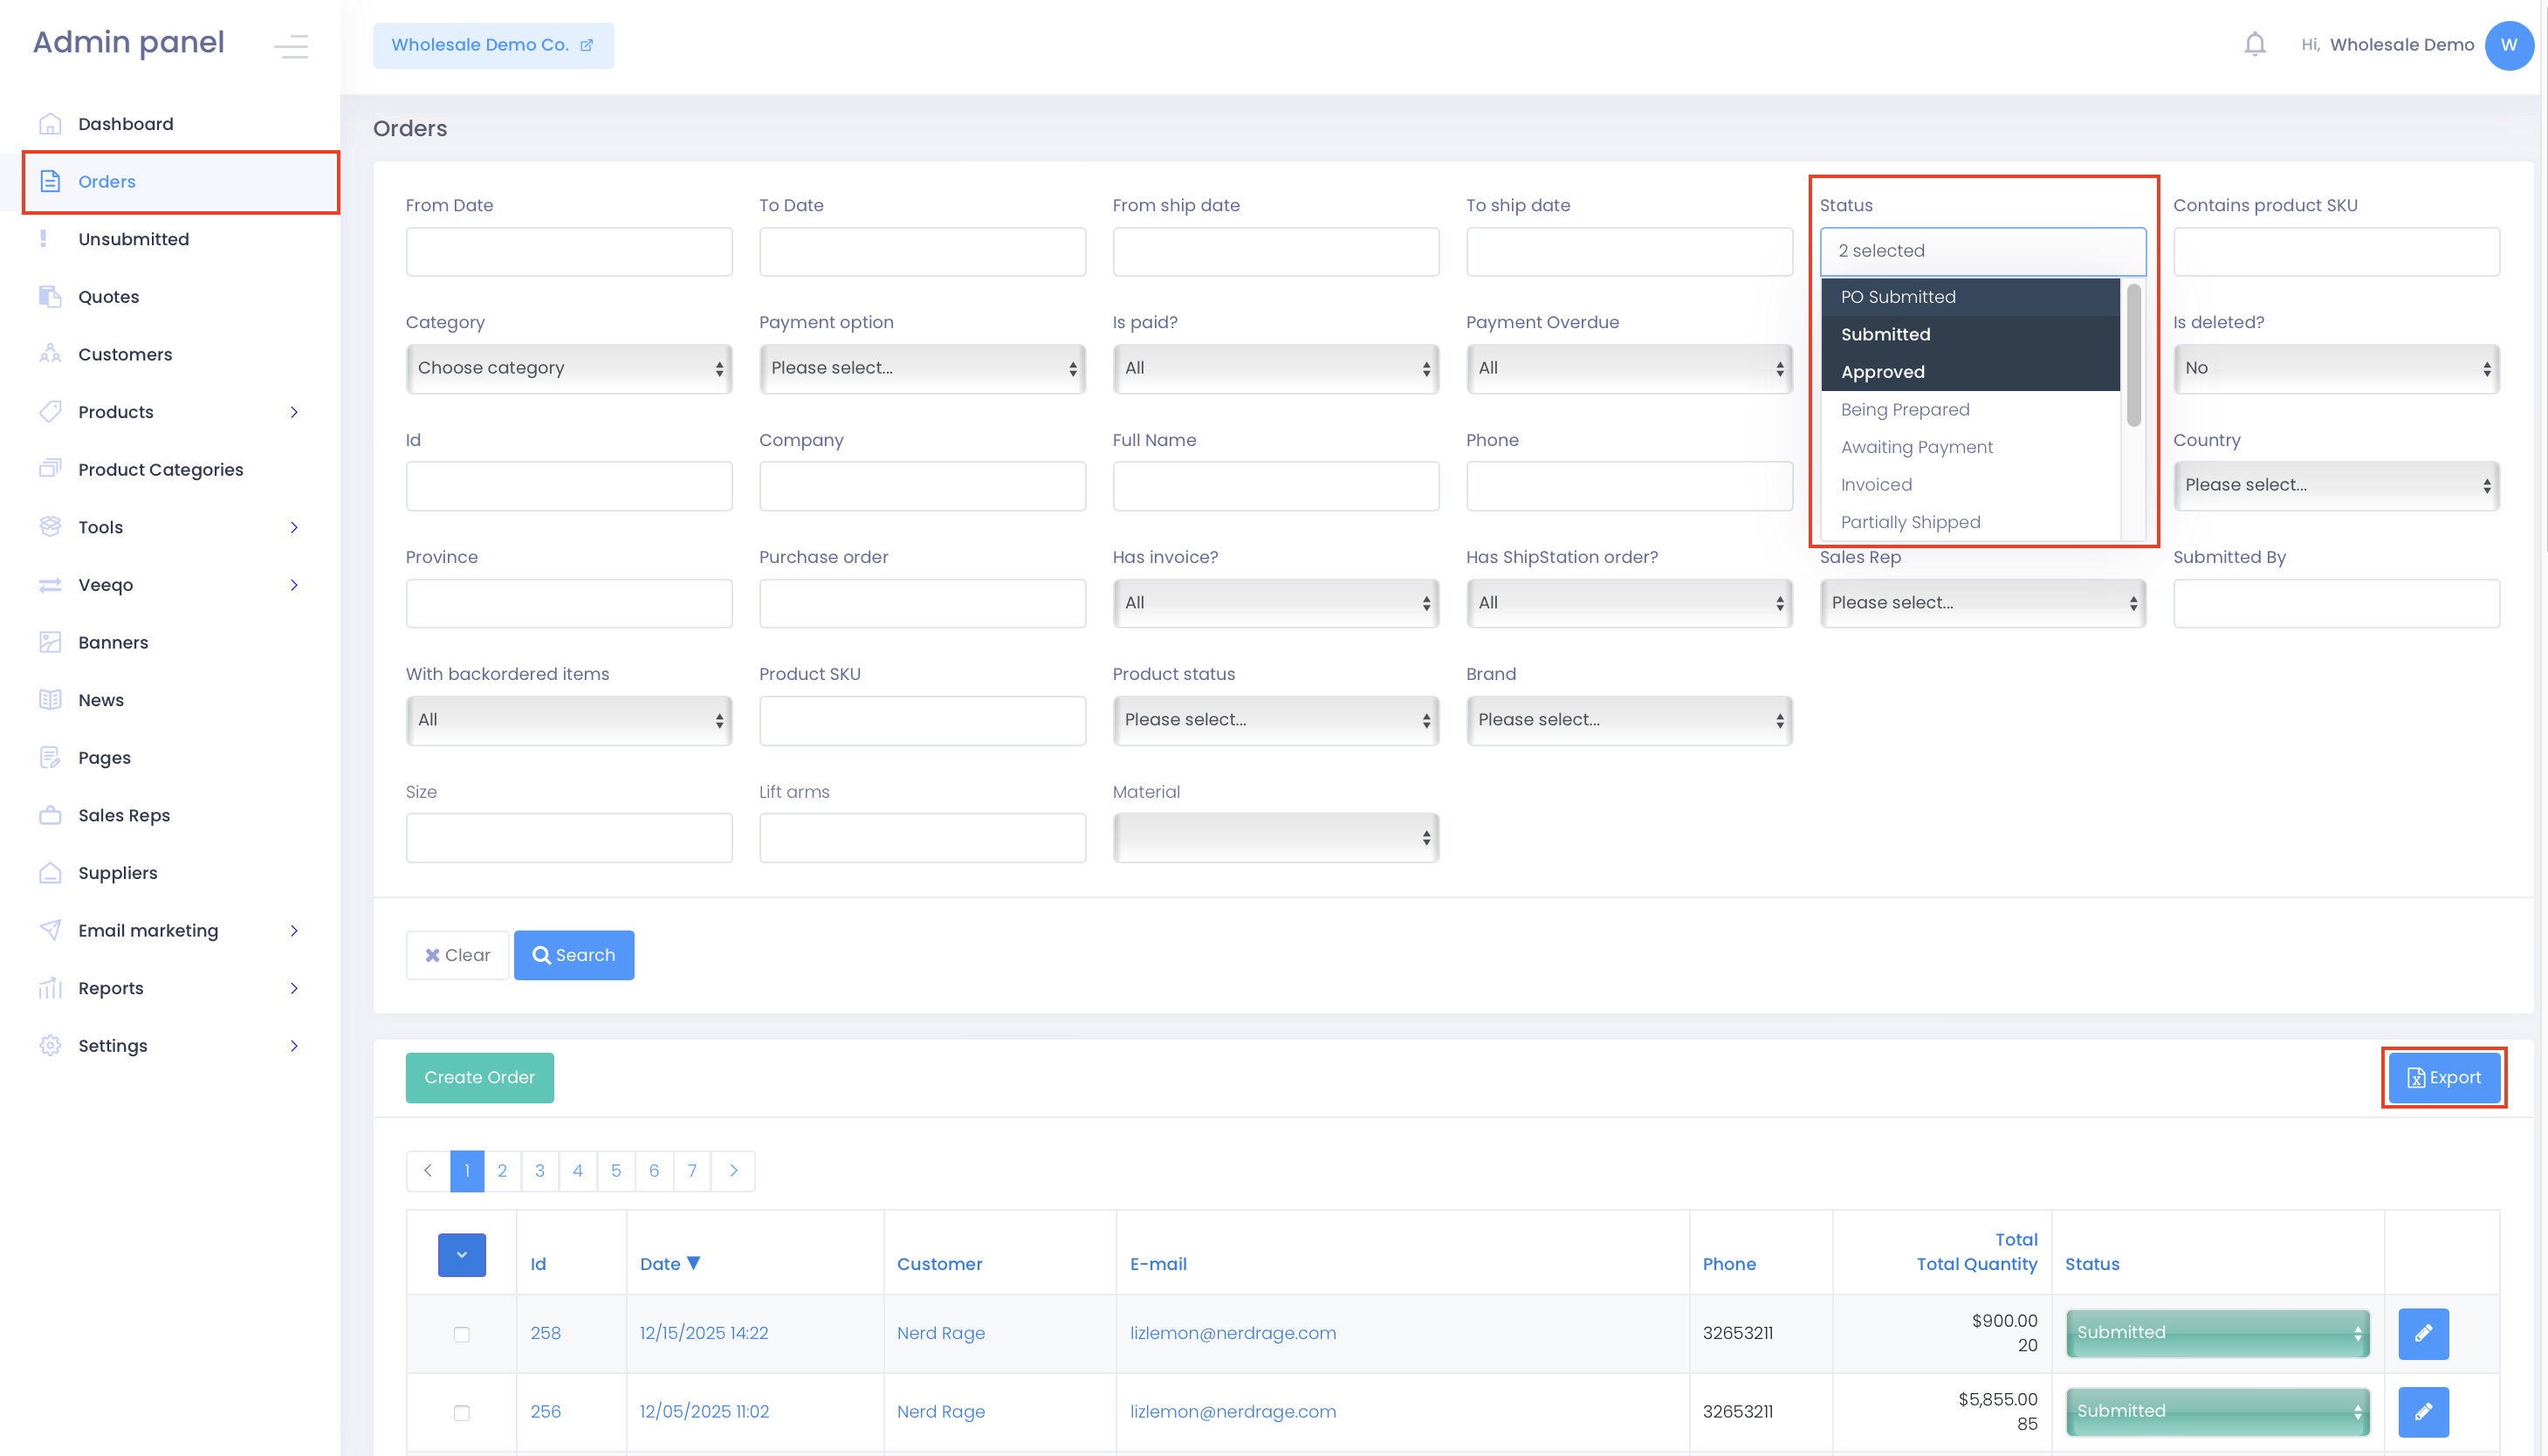
Task: Click the Create Order button
Action: coord(479,1077)
